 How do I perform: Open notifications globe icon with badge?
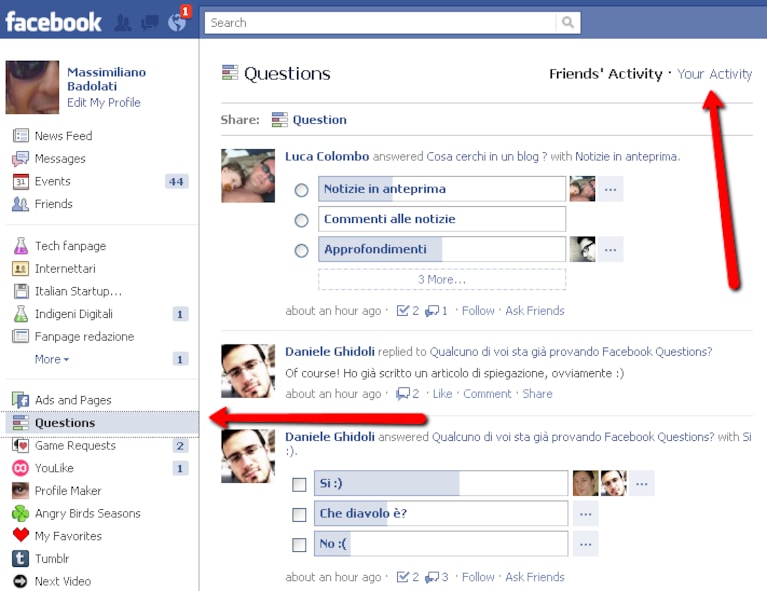(x=177, y=22)
